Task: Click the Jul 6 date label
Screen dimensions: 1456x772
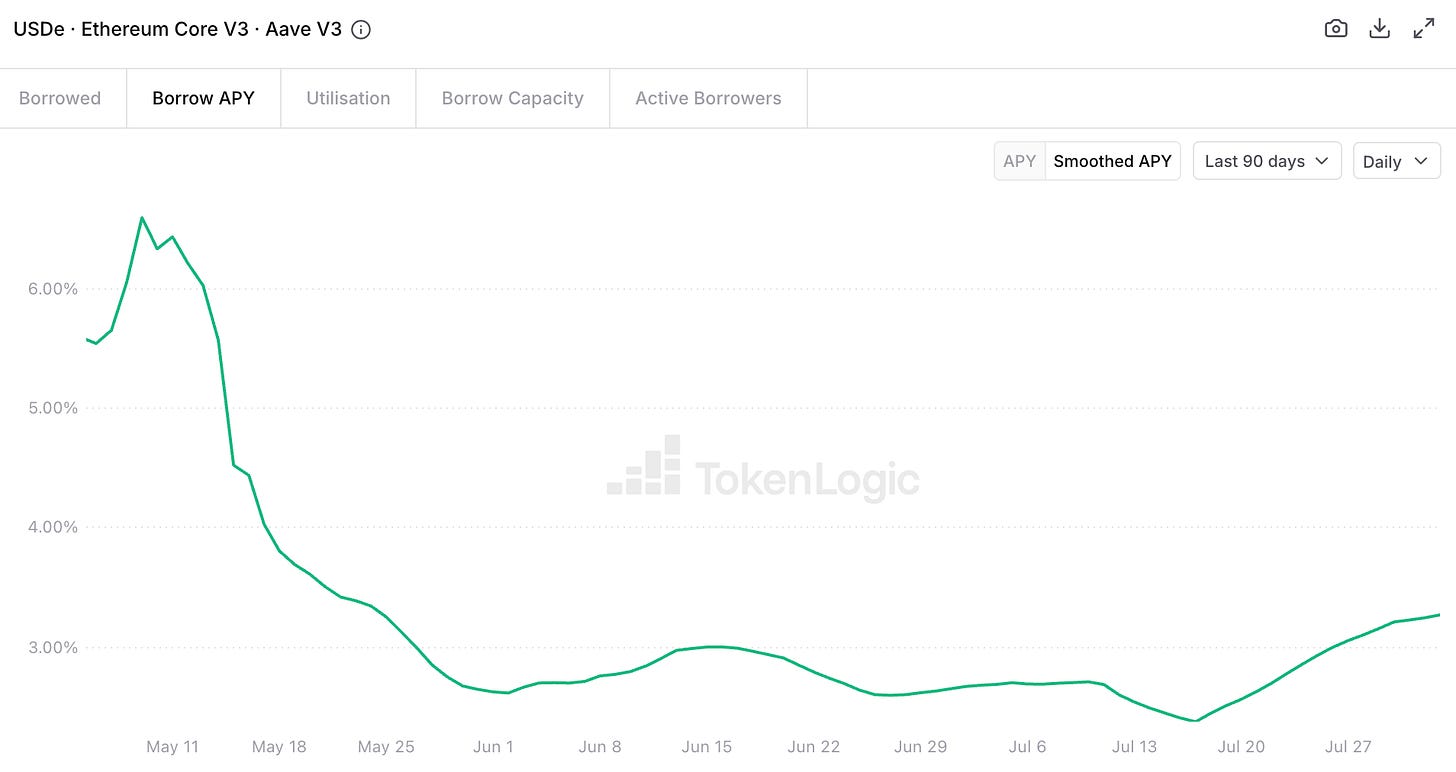Action: 1028,746
